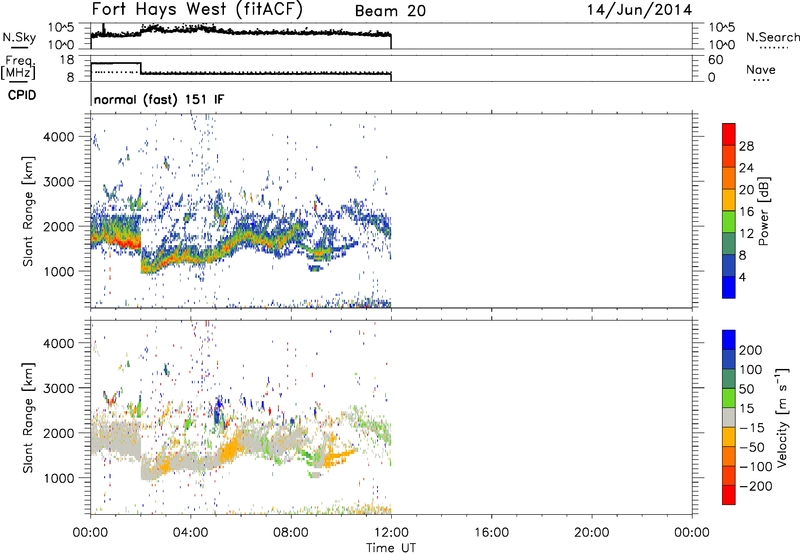
Task: Select the '18' frequency tick label
Action: 67,60
